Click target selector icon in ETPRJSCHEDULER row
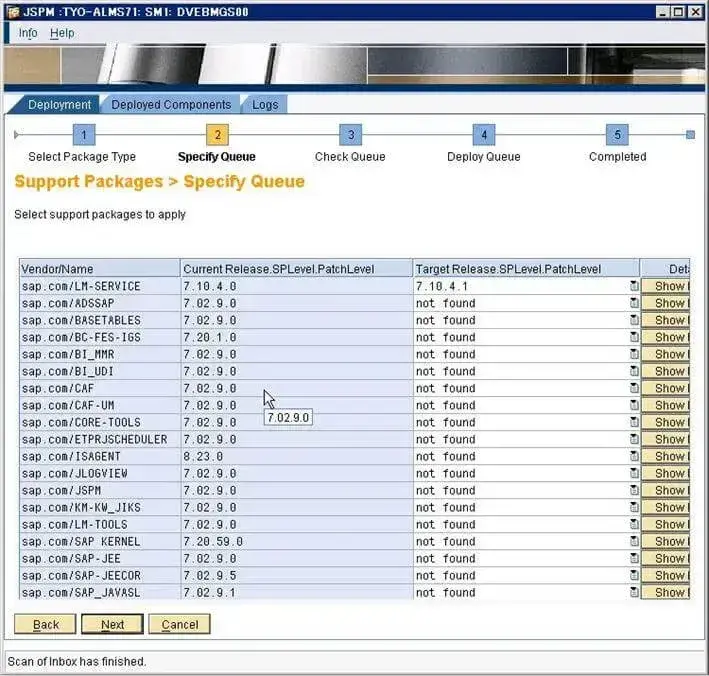This screenshot has height=676, width=709. (634, 439)
